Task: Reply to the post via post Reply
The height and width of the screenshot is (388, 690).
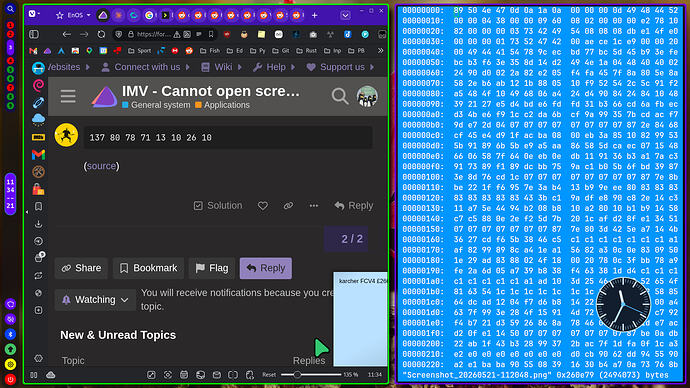Action: pos(353,206)
